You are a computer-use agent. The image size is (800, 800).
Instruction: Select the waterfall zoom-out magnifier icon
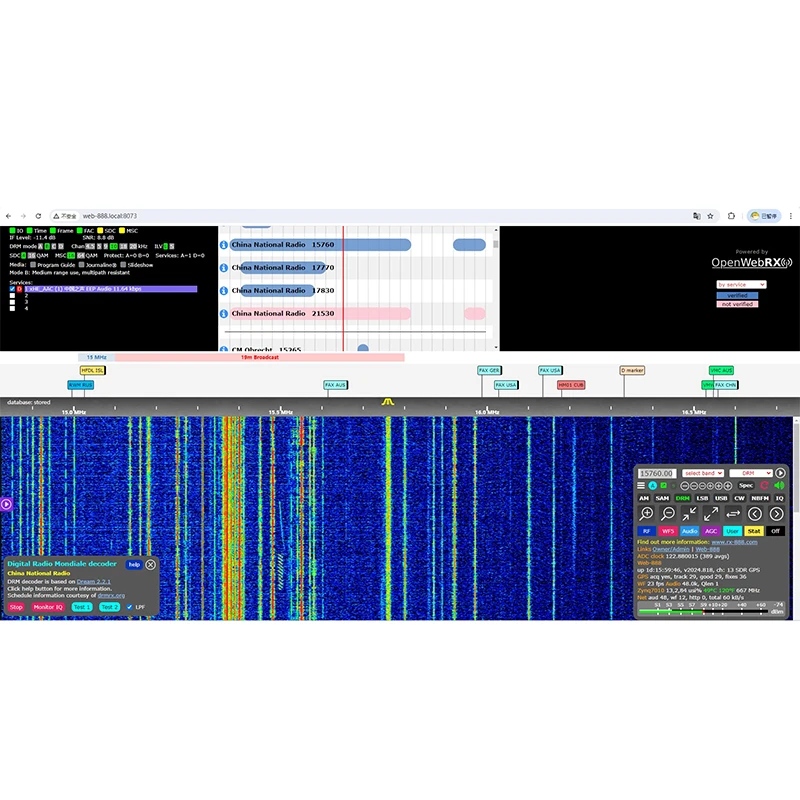pyautogui.click(x=668, y=512)
